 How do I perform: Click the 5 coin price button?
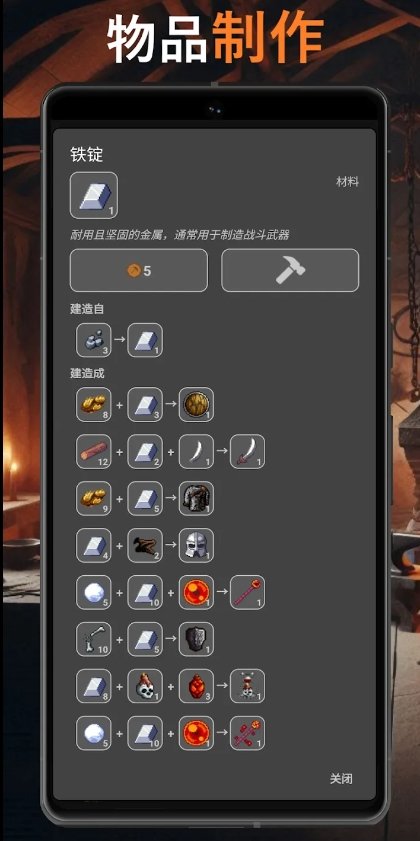pos(138,270)
